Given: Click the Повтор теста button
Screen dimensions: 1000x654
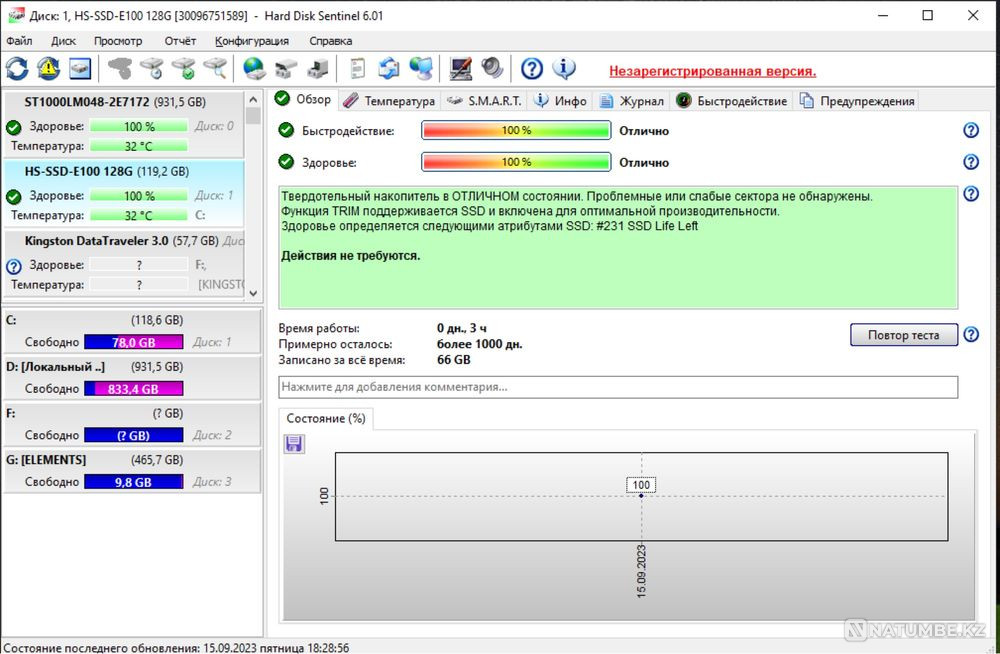Looking at the screenshot, I should coord(904,334).
